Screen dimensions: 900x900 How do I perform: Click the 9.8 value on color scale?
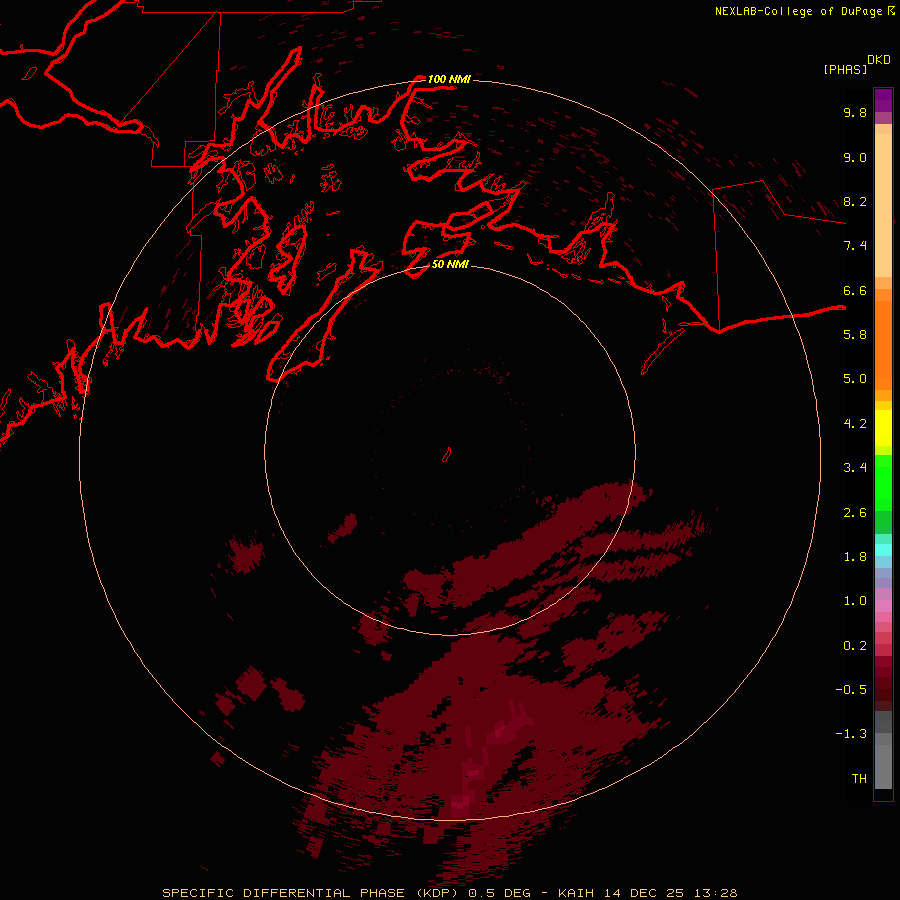[855, 112]
